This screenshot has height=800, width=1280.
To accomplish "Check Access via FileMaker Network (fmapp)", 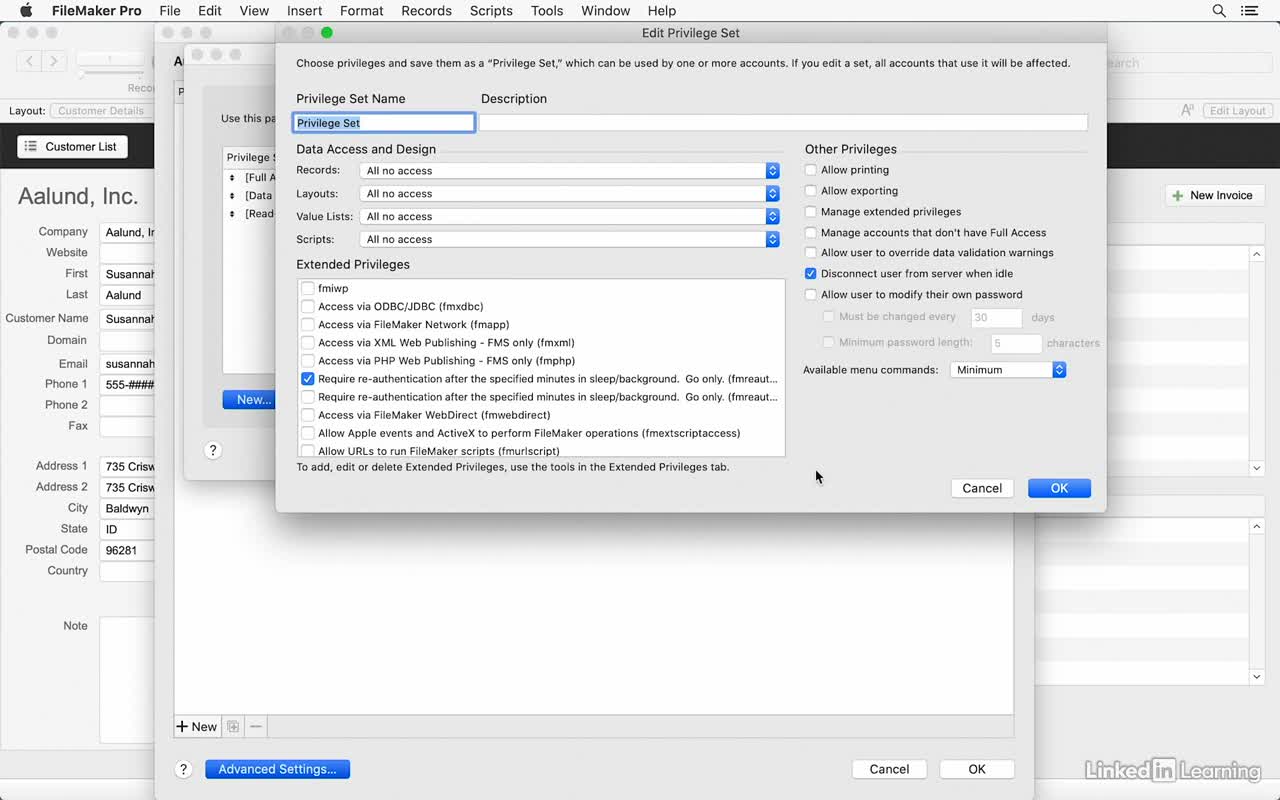I will 308,325.
